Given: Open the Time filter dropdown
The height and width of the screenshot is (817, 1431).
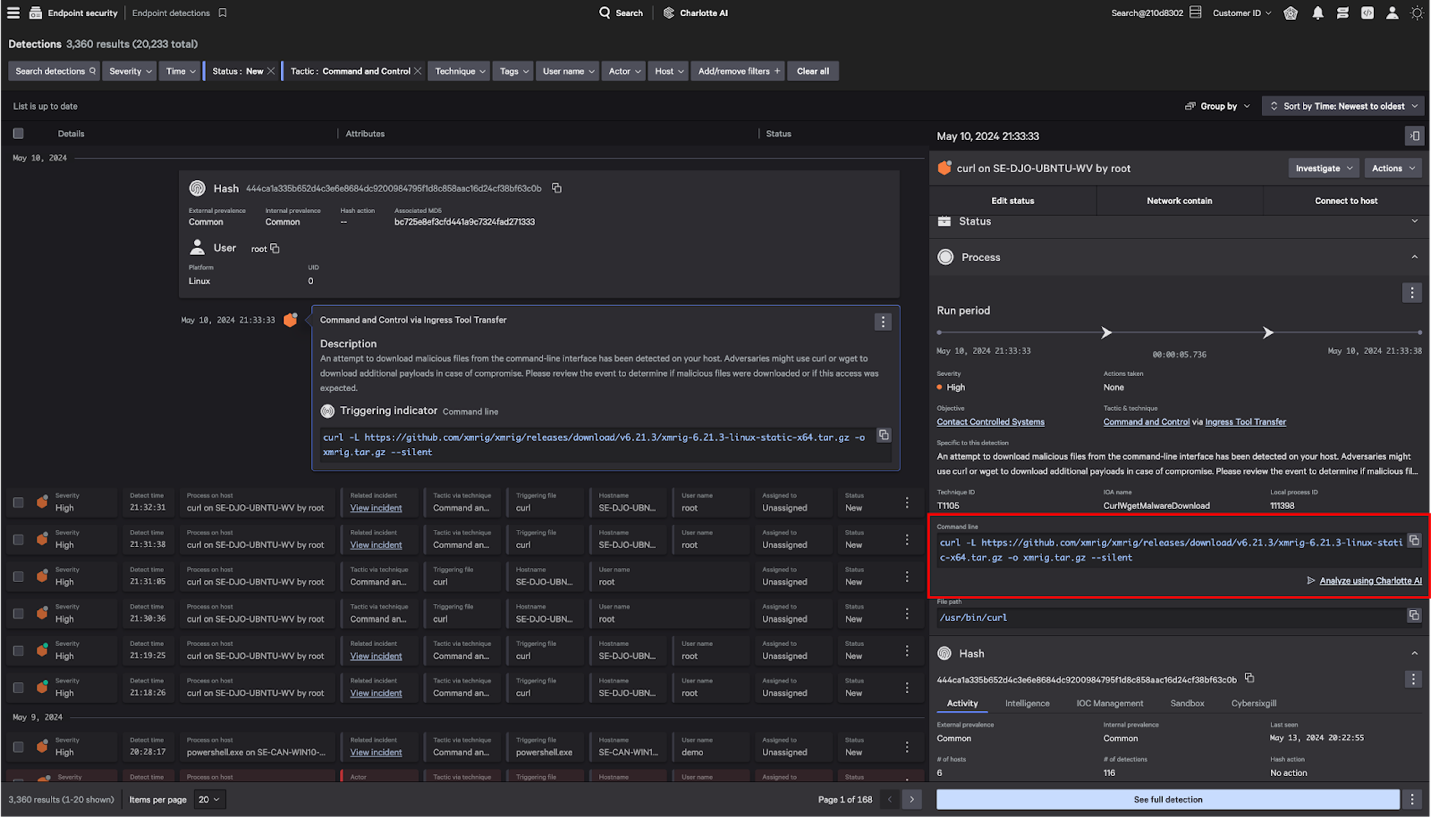Looking at the screenshot, I should [180, 71].
